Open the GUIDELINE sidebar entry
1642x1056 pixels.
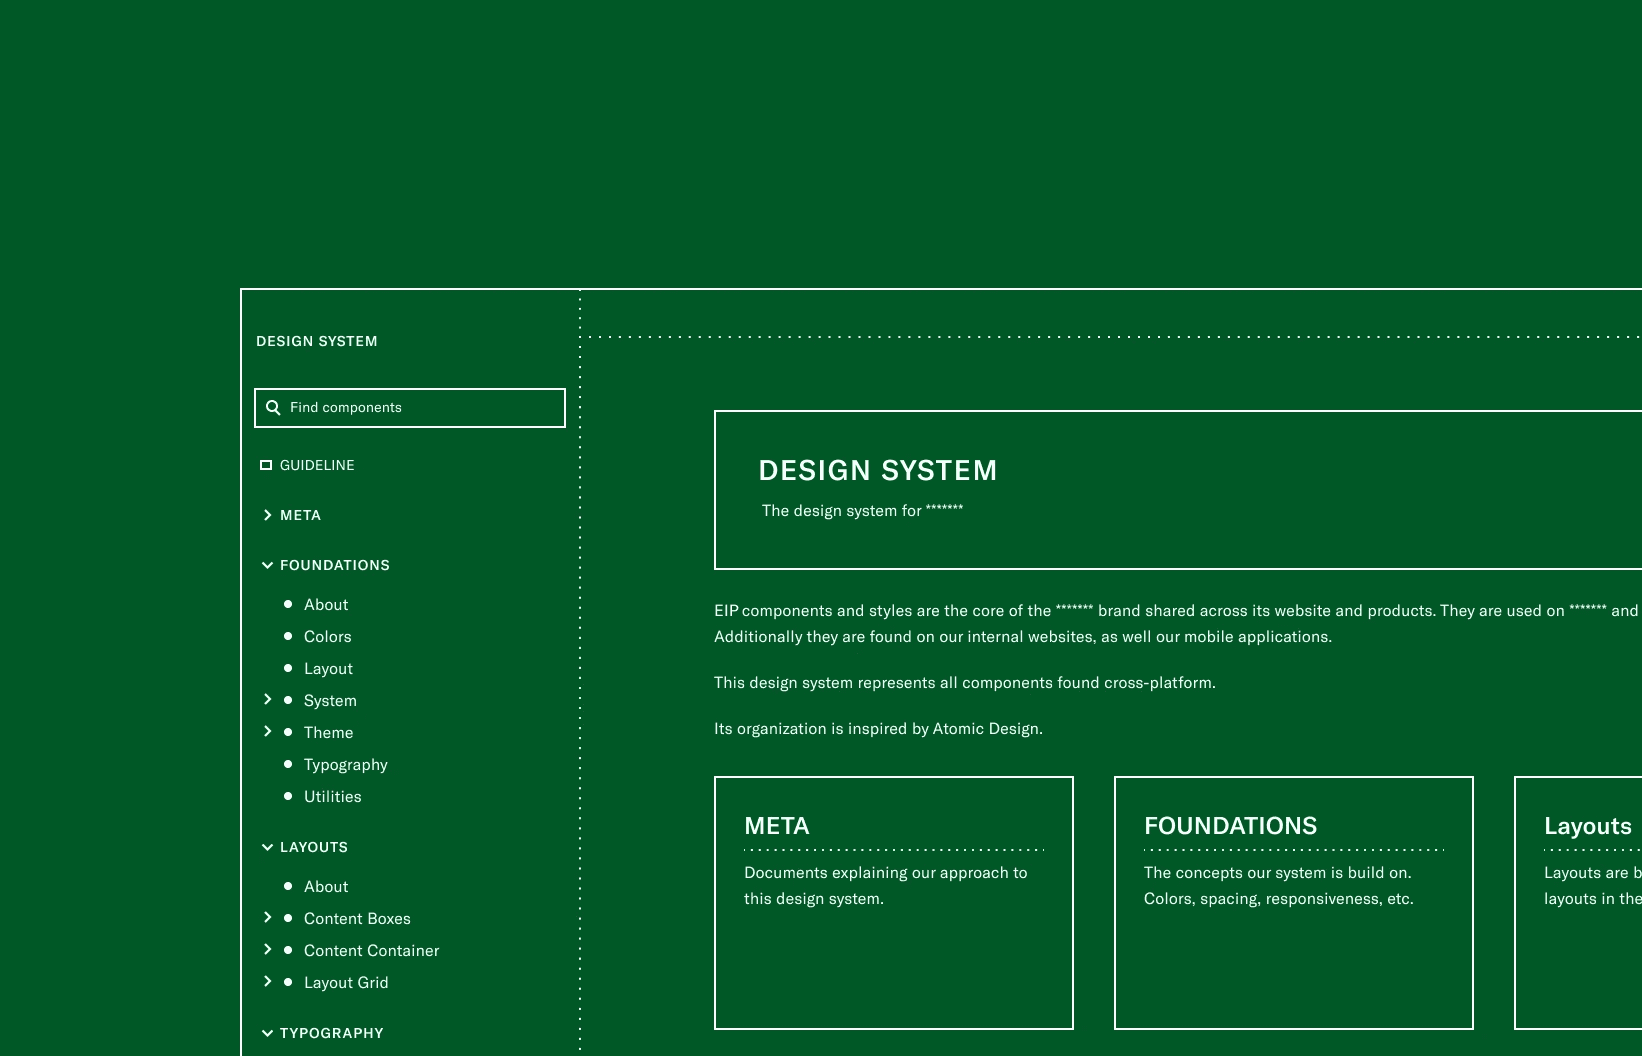click(317, 465)
